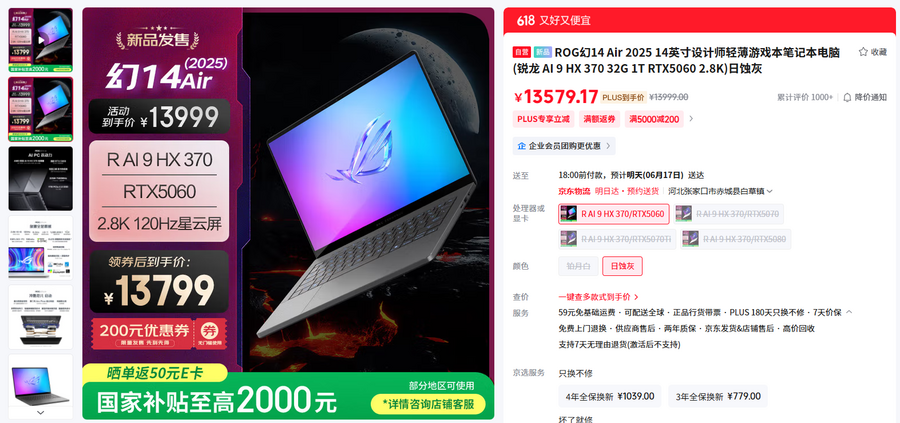Open the 企业会员团购更优惠 link
The height and width of the screenshot is (423, 900).
[x=564, y=146]
